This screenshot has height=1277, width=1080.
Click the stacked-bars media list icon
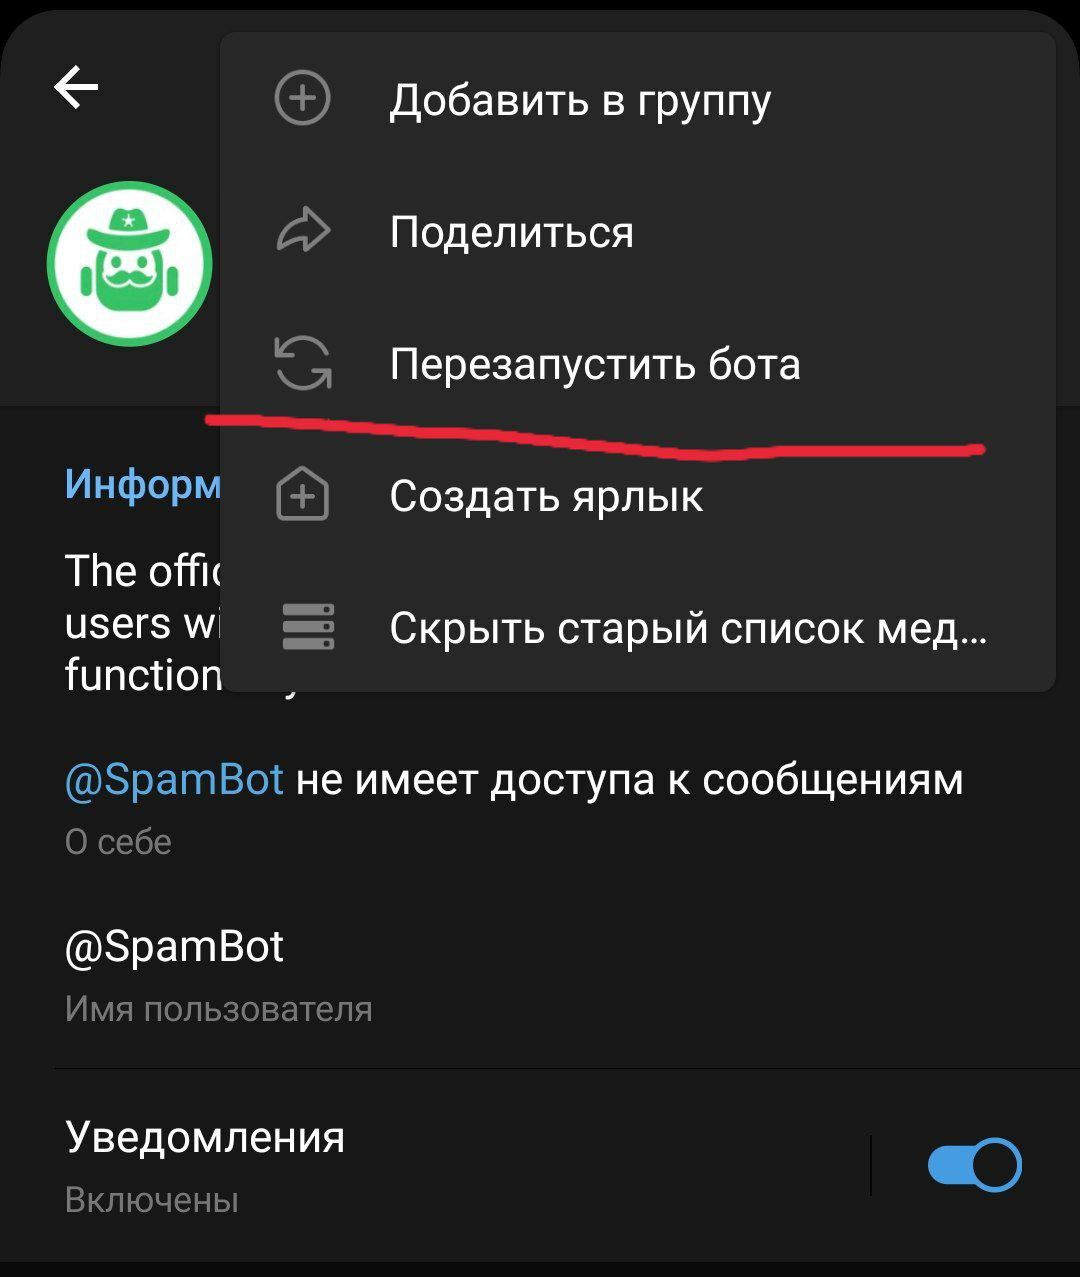308,627
